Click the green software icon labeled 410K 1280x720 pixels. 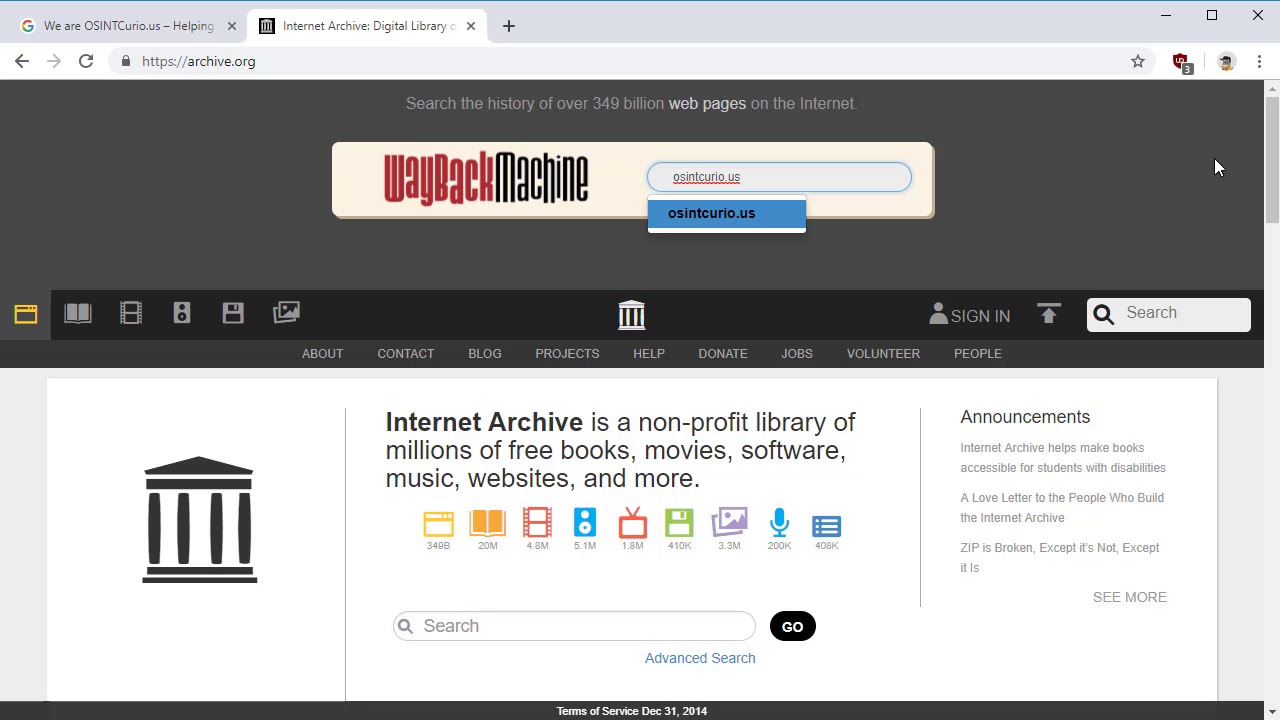click(679, 523)
